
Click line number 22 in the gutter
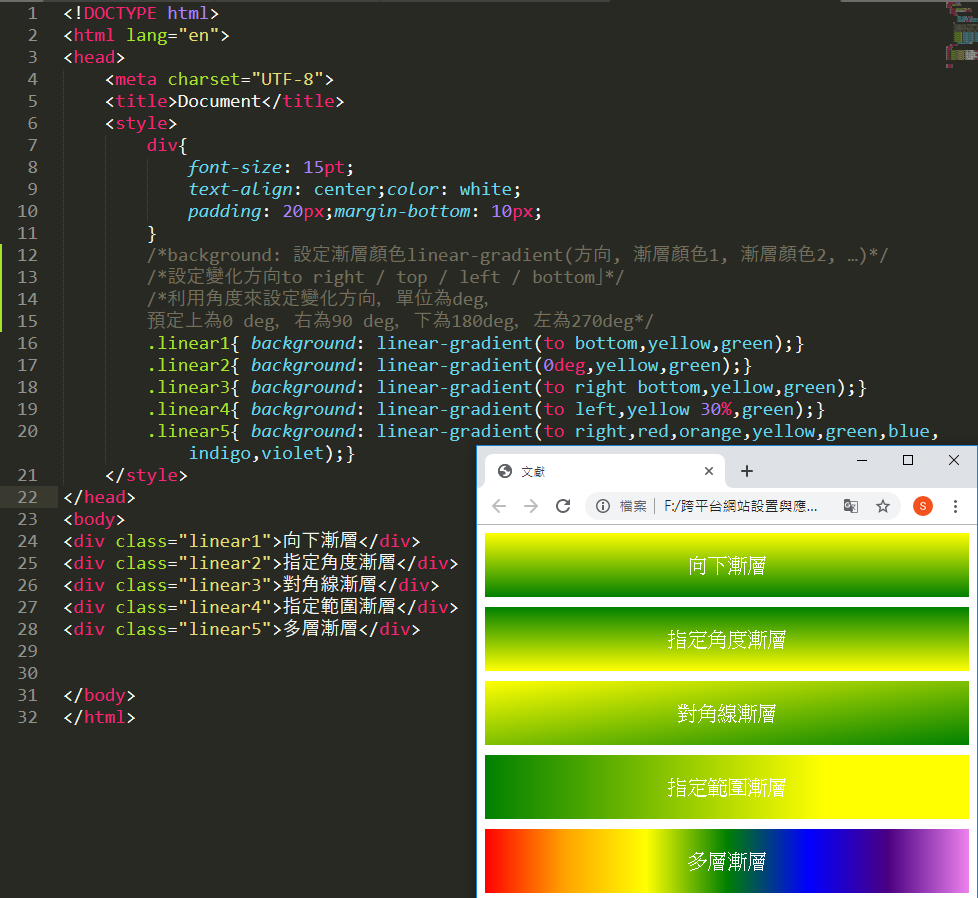point(28,497)
